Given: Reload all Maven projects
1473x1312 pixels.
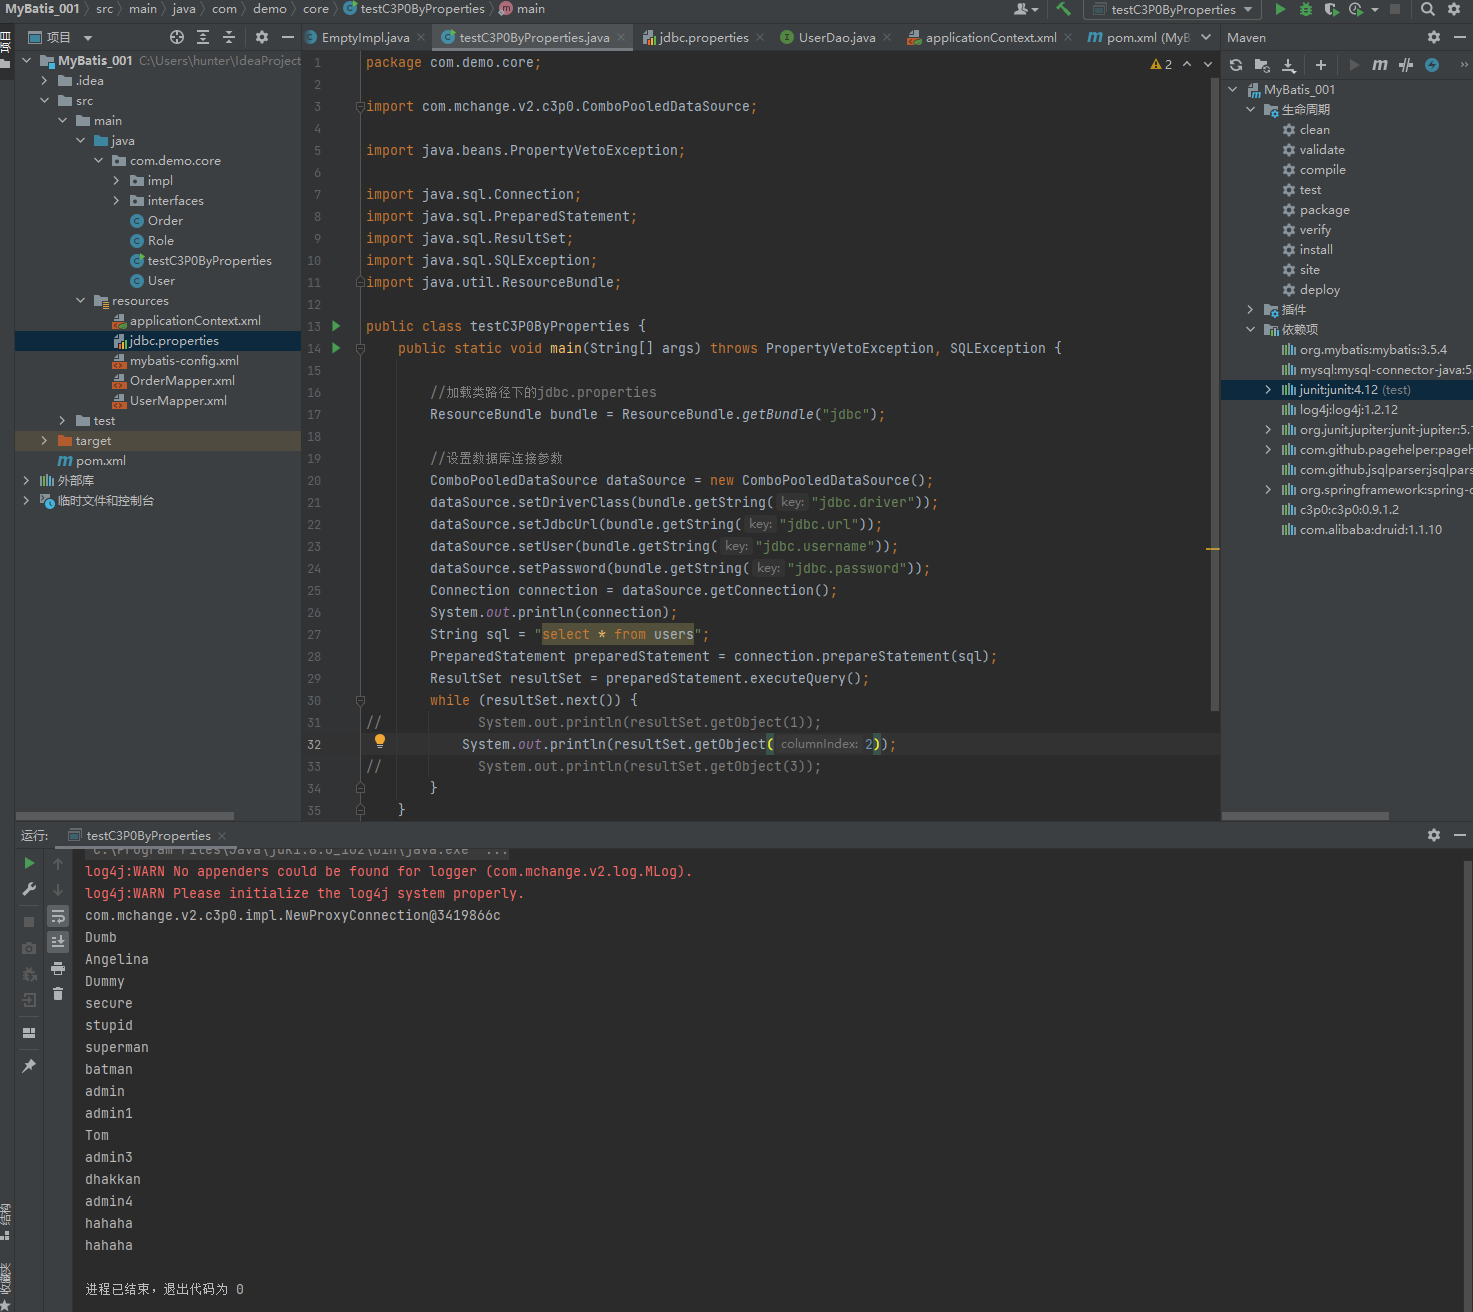Looking at the screenshot, I should click(x=1236, y=65).
